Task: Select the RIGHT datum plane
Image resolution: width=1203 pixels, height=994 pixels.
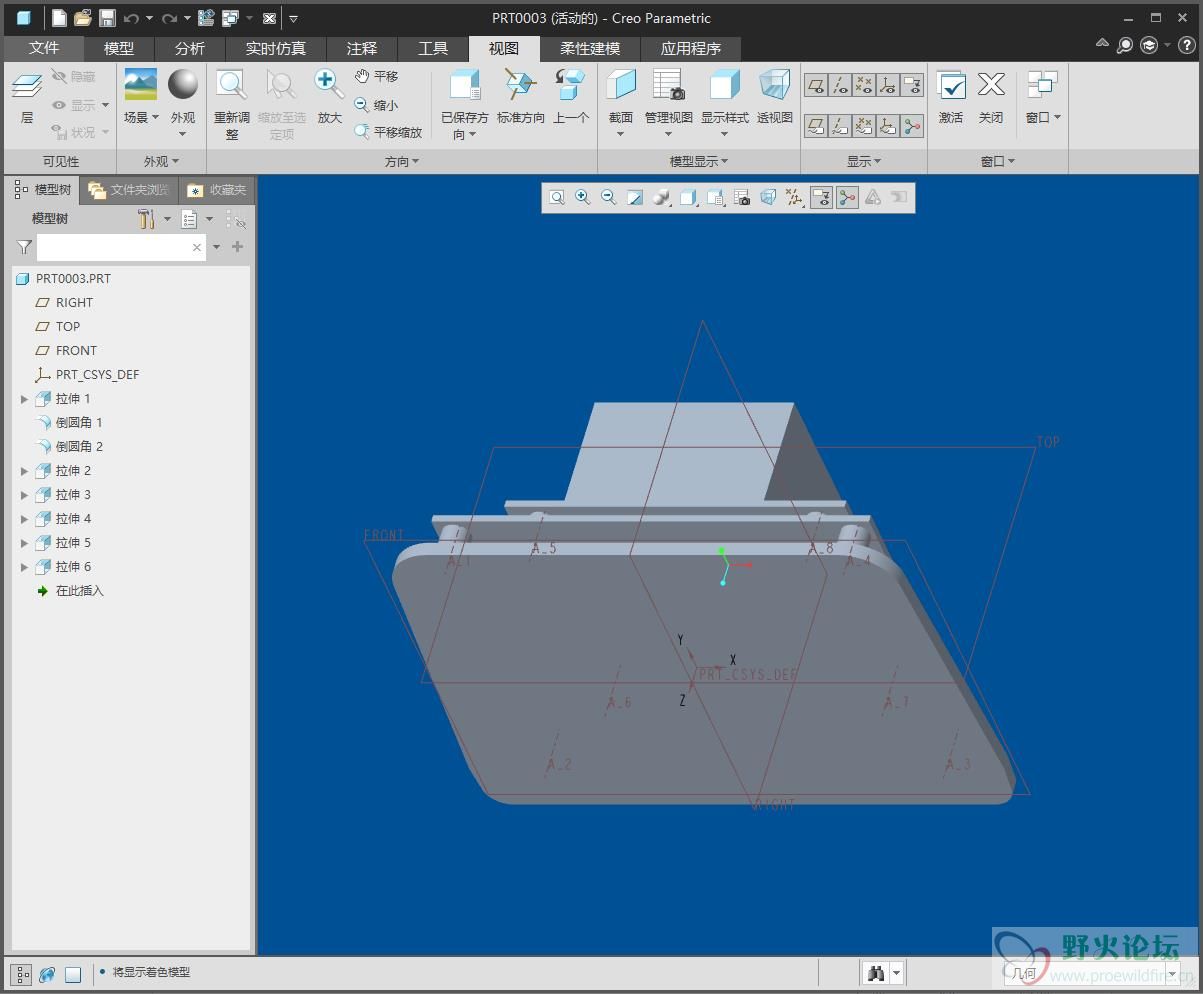Action: click(x=74, y=303)
